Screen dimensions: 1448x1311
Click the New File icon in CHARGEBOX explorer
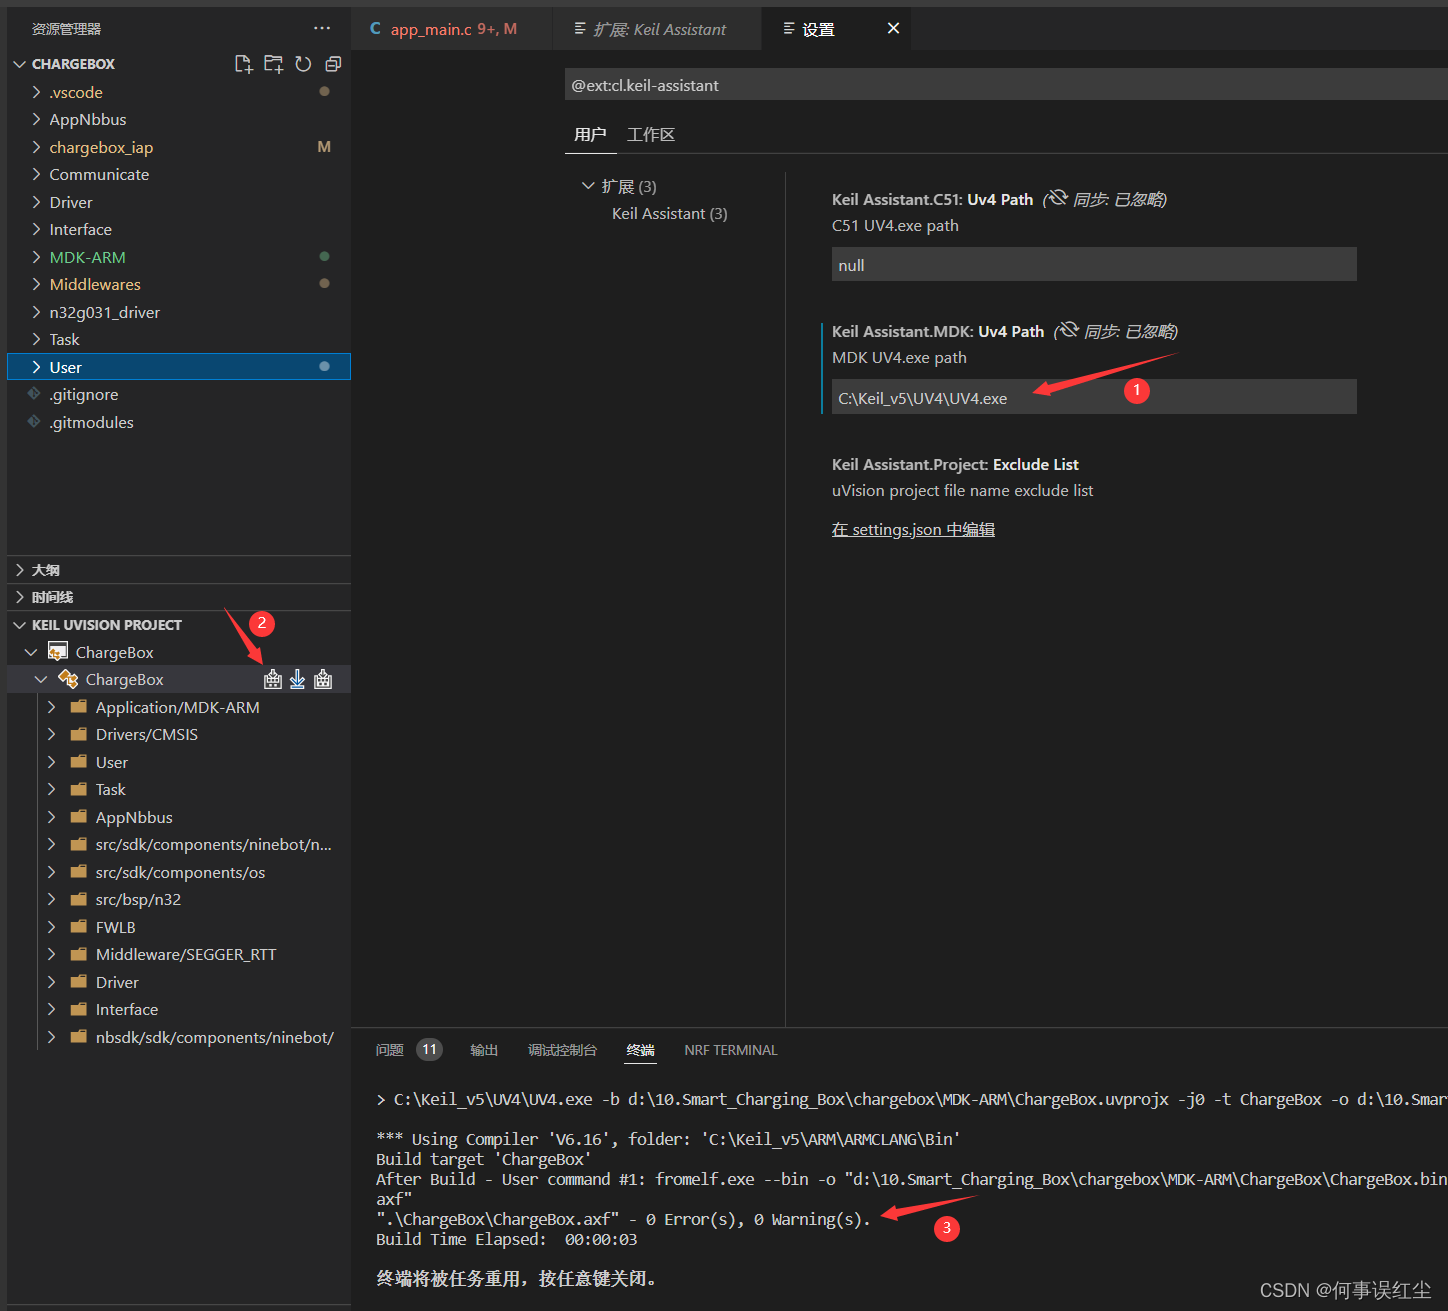[243, 64]
